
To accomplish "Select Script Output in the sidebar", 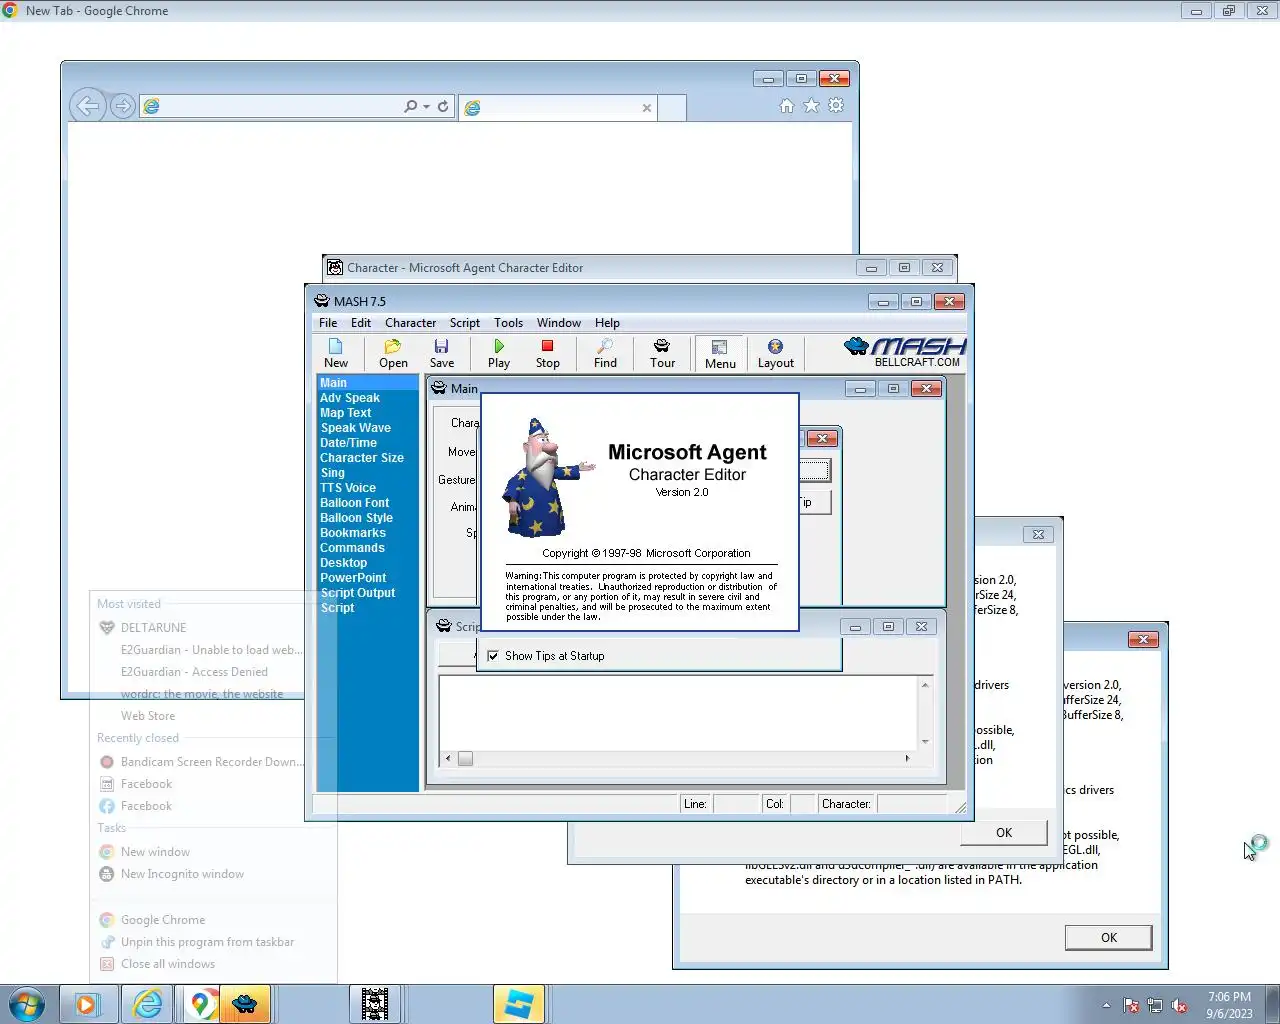I will click(357, 593).
